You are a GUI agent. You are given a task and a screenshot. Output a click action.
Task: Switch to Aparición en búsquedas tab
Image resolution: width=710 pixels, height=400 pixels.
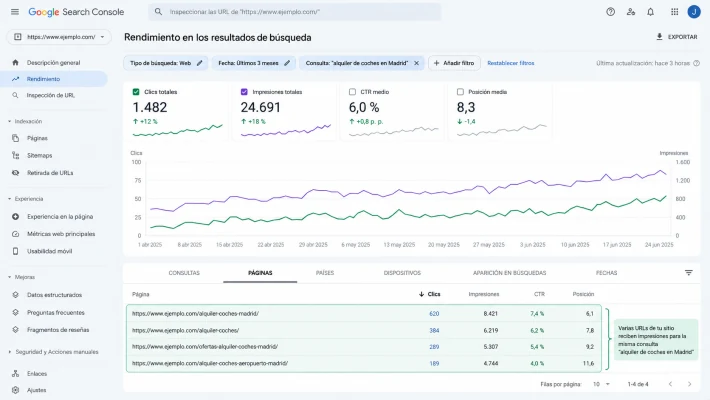[509, 273]
